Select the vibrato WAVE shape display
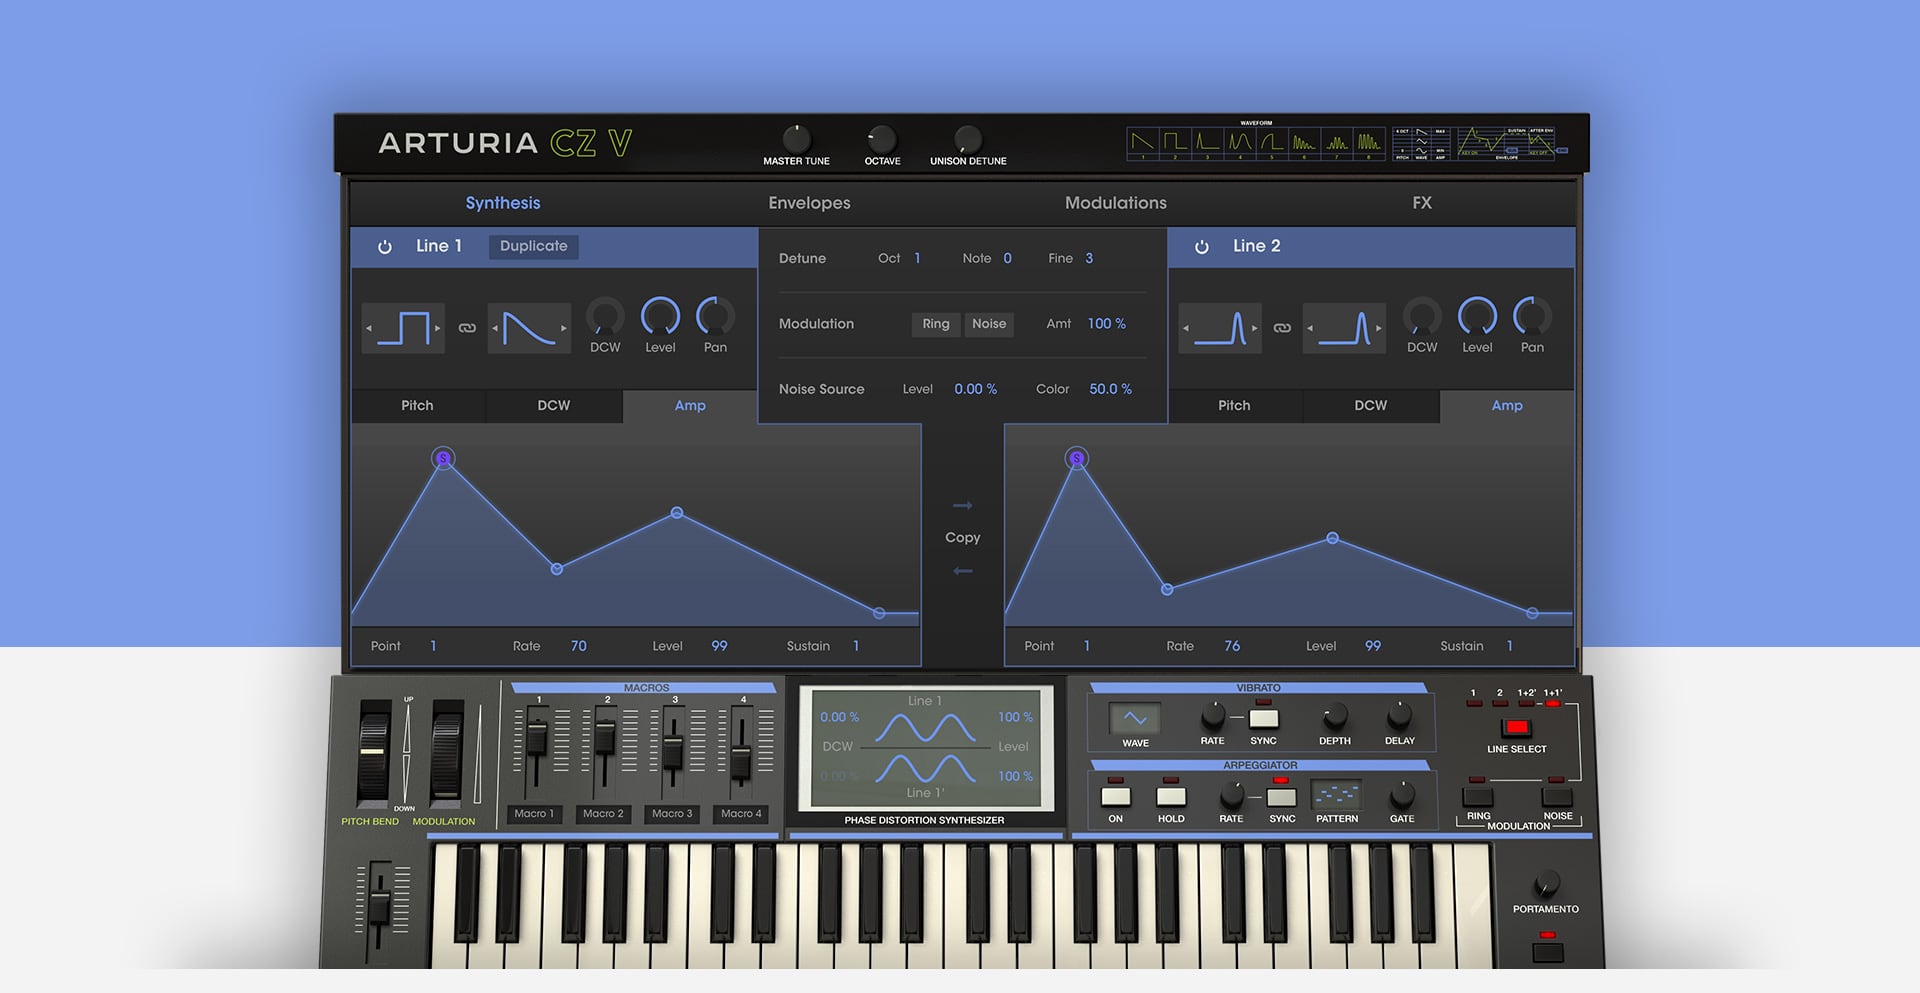Image resolution: width=1920 pixels, height=993 pixels. click(1135, 719)
